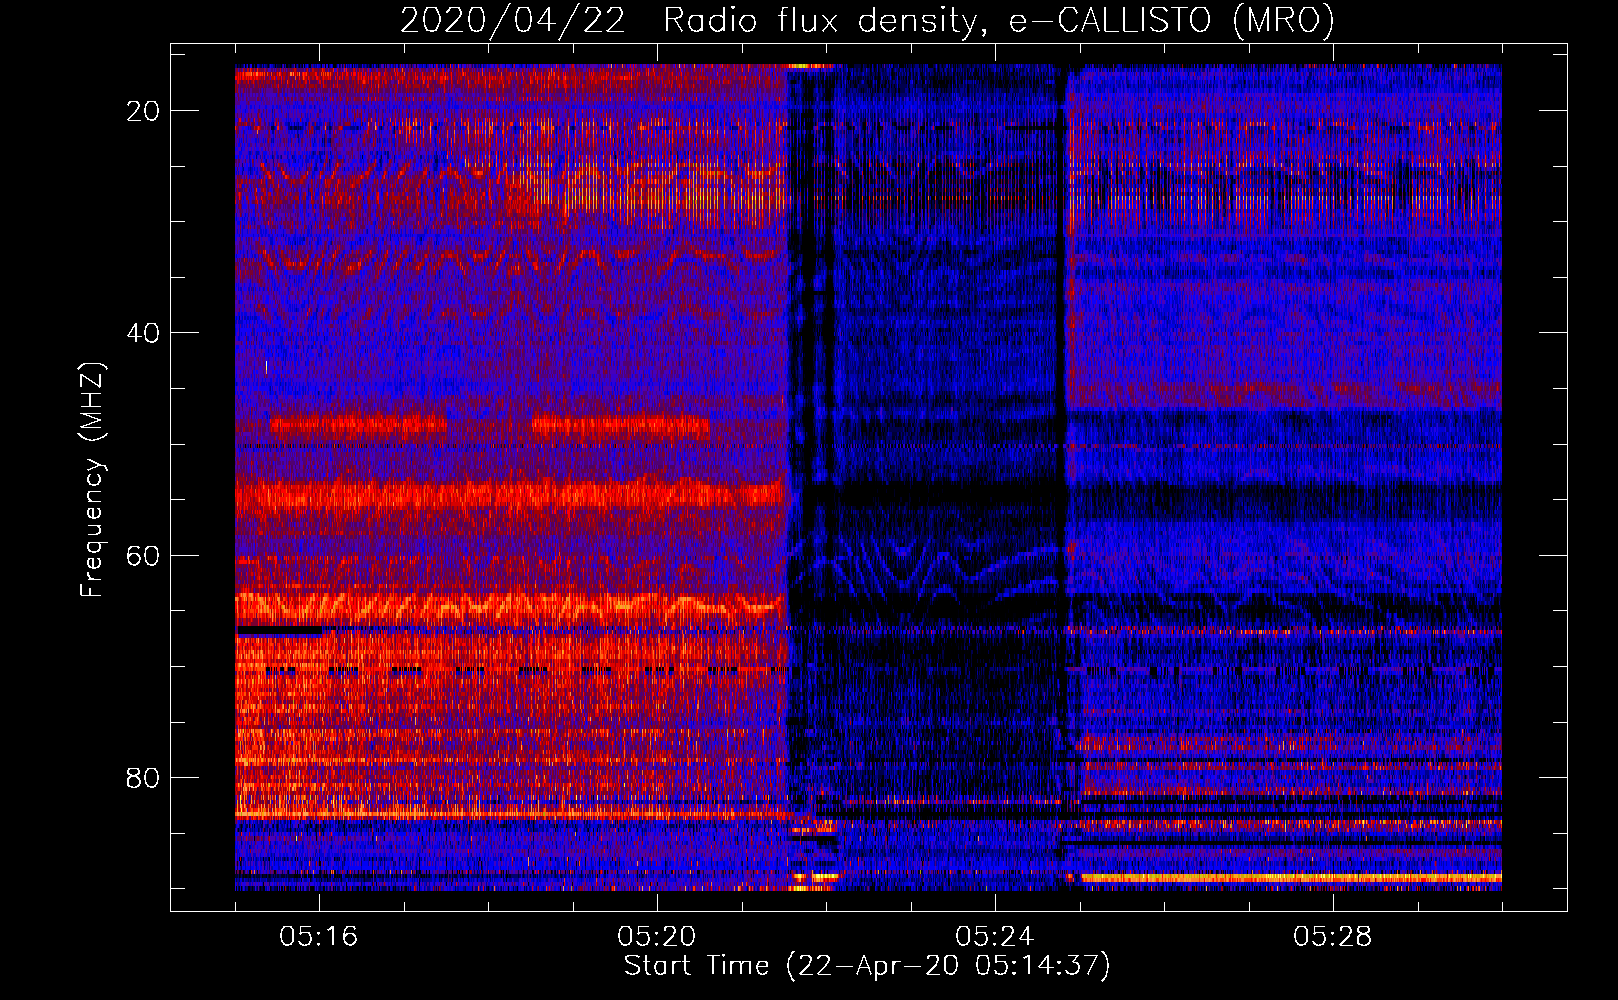The height and width of the screenshot is (1000, 1618).
Task: Click the 05:16 time tick label
Action: click(x=319, y=936)
